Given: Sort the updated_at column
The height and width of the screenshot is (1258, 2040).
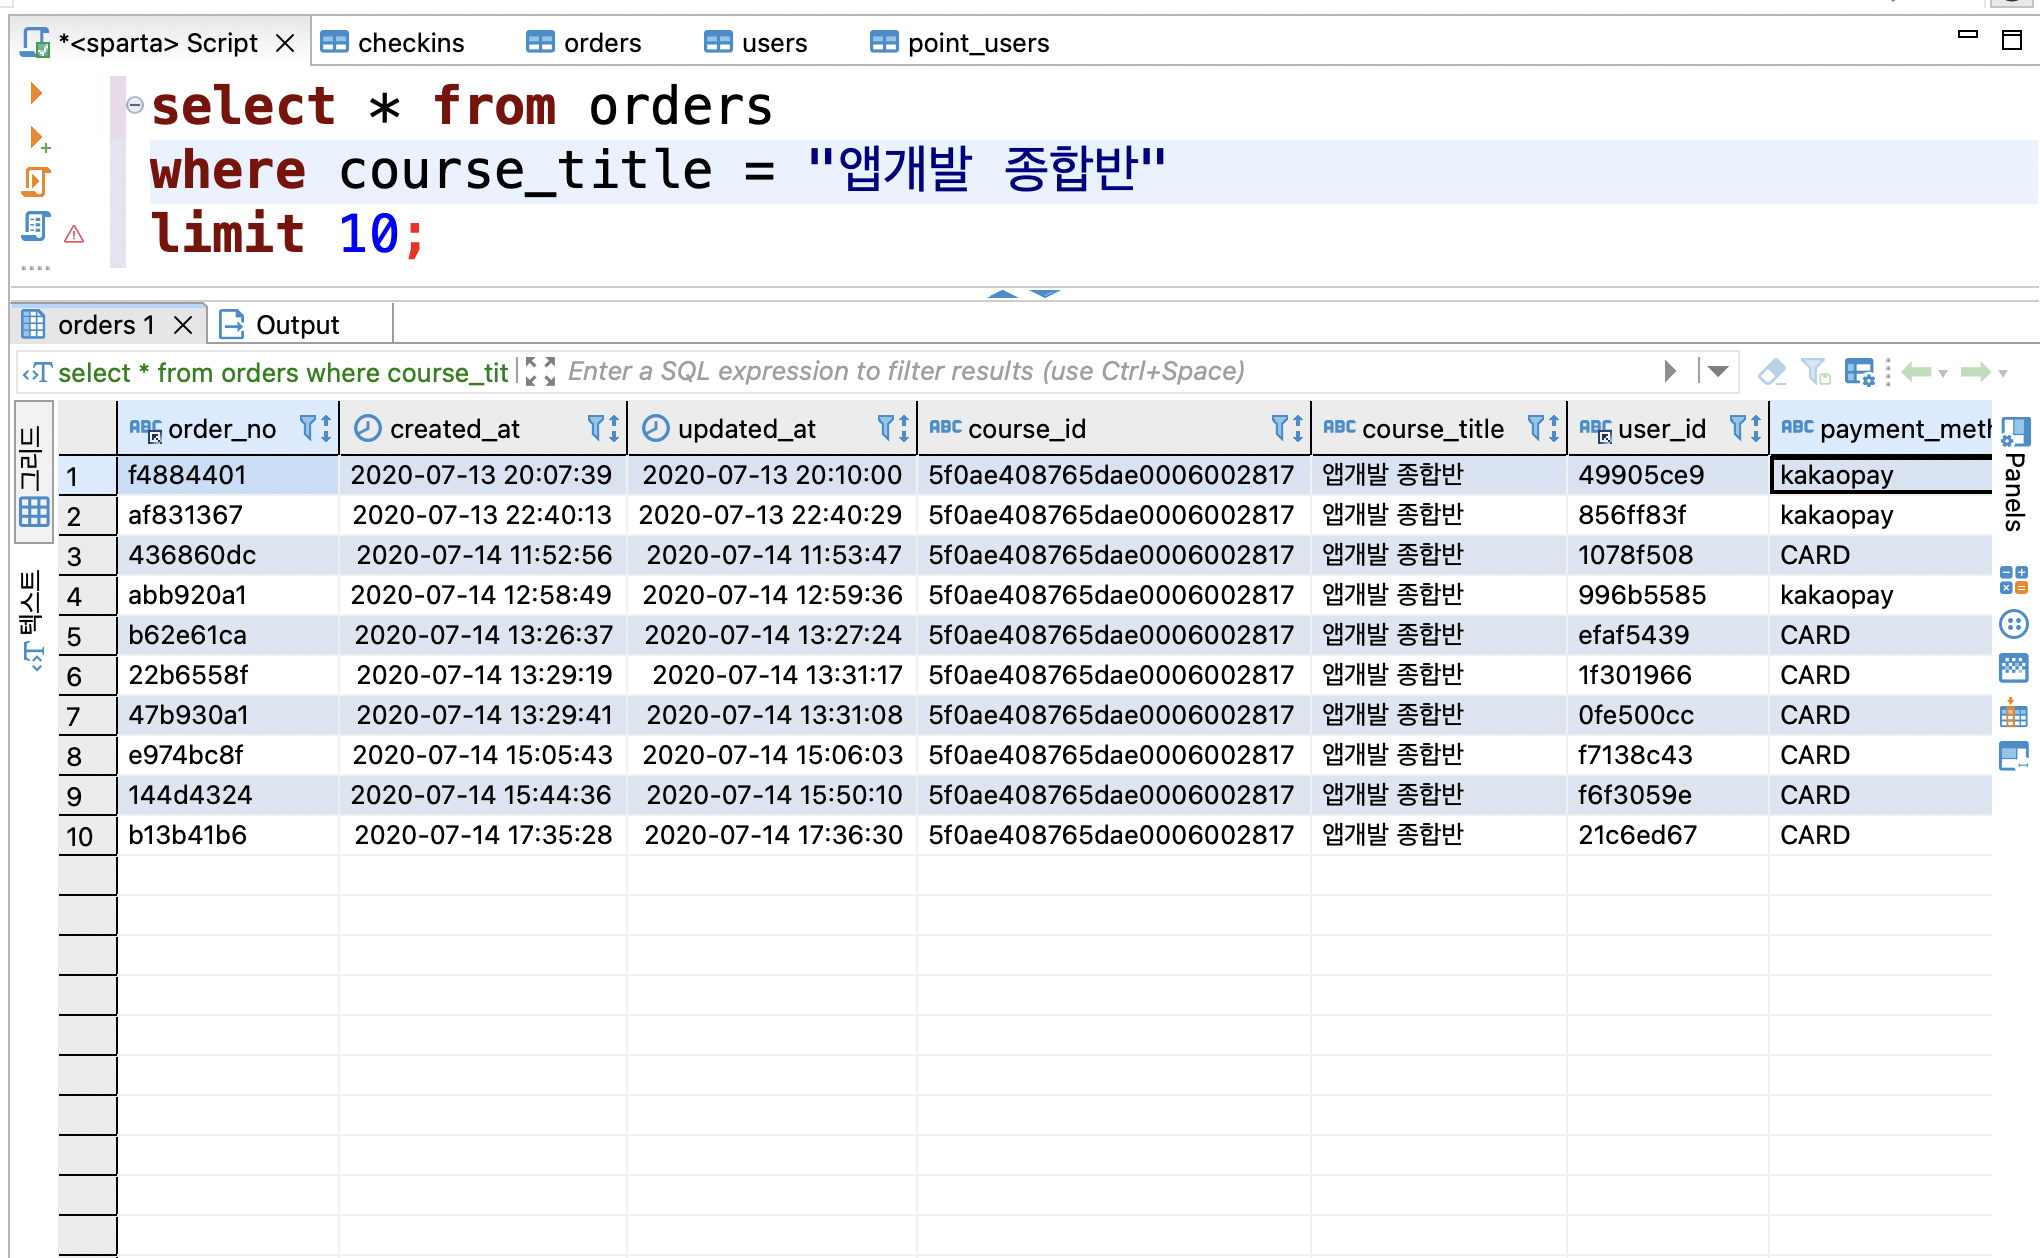Looking at the screenshot, I should pyautogui.click(x=903, y=428).
